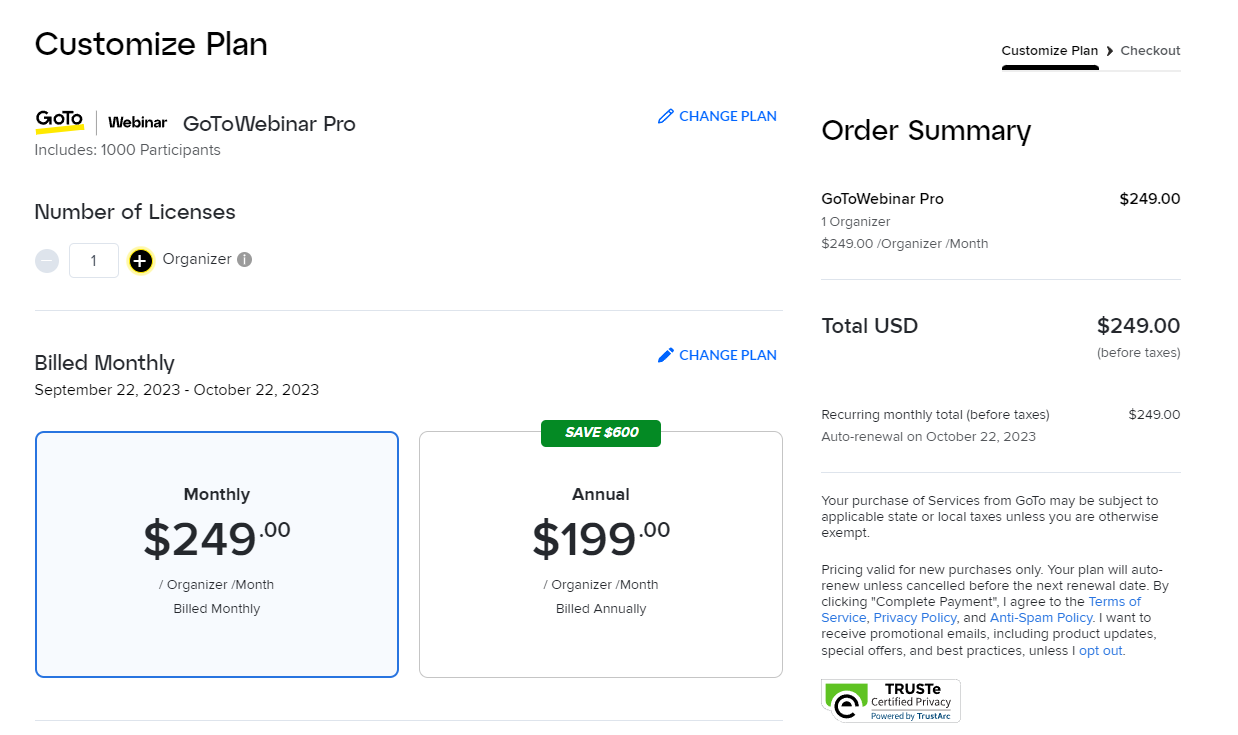1238x735 pixels.
Task: Click the breadcrumb chevron before Checkout
Action: pos(1110,51)
